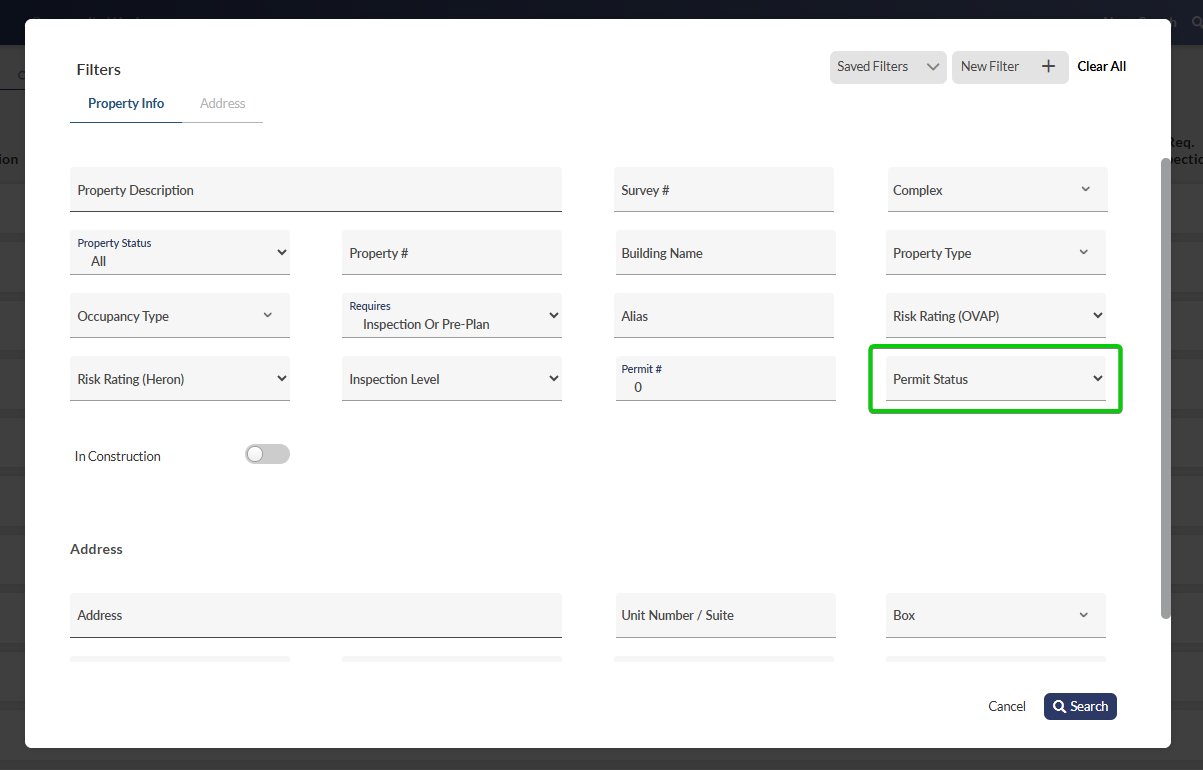Expand the Permit Status dropdown
The width and height of the screenshot is (1203, 770).
(x=996, y=379)
